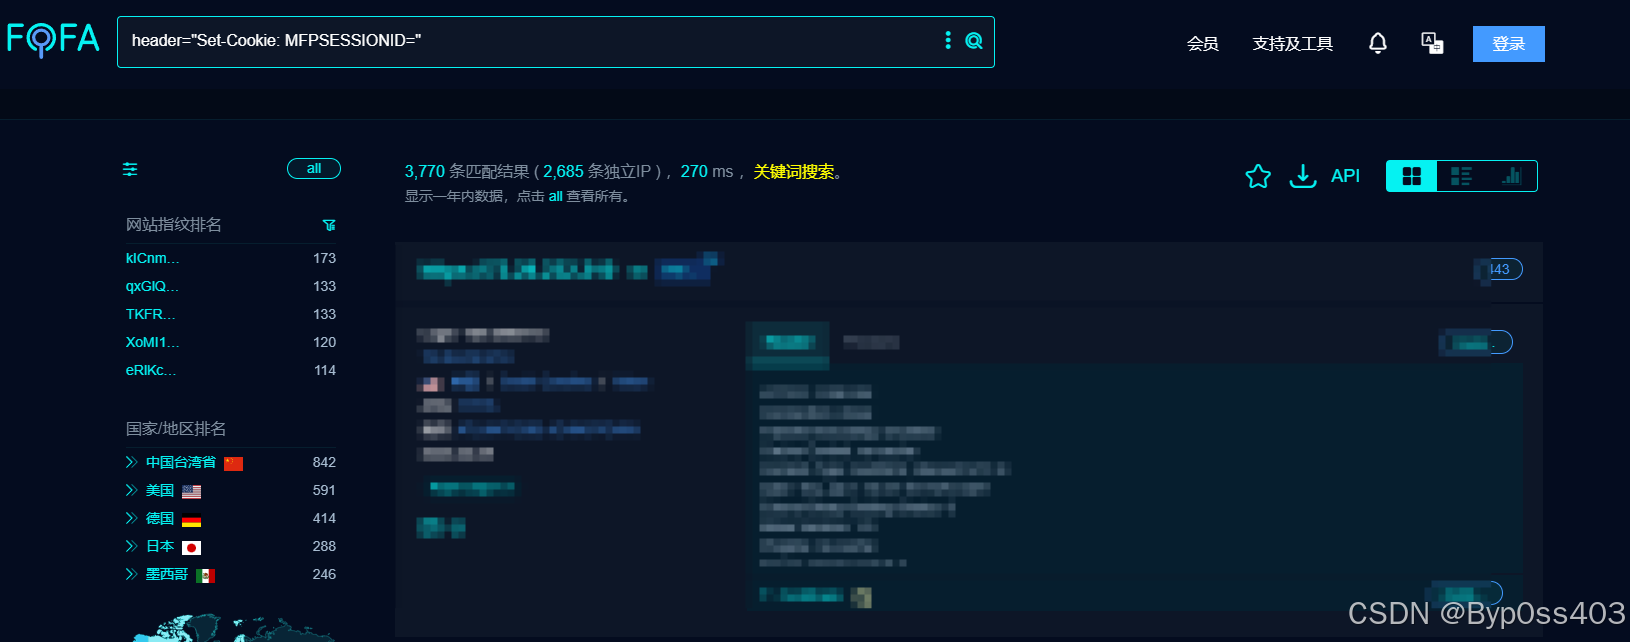This screenshot has height=642, width=1630.
Task: Click the 网站指纹排名 heading
Action: tap(174, 225)
